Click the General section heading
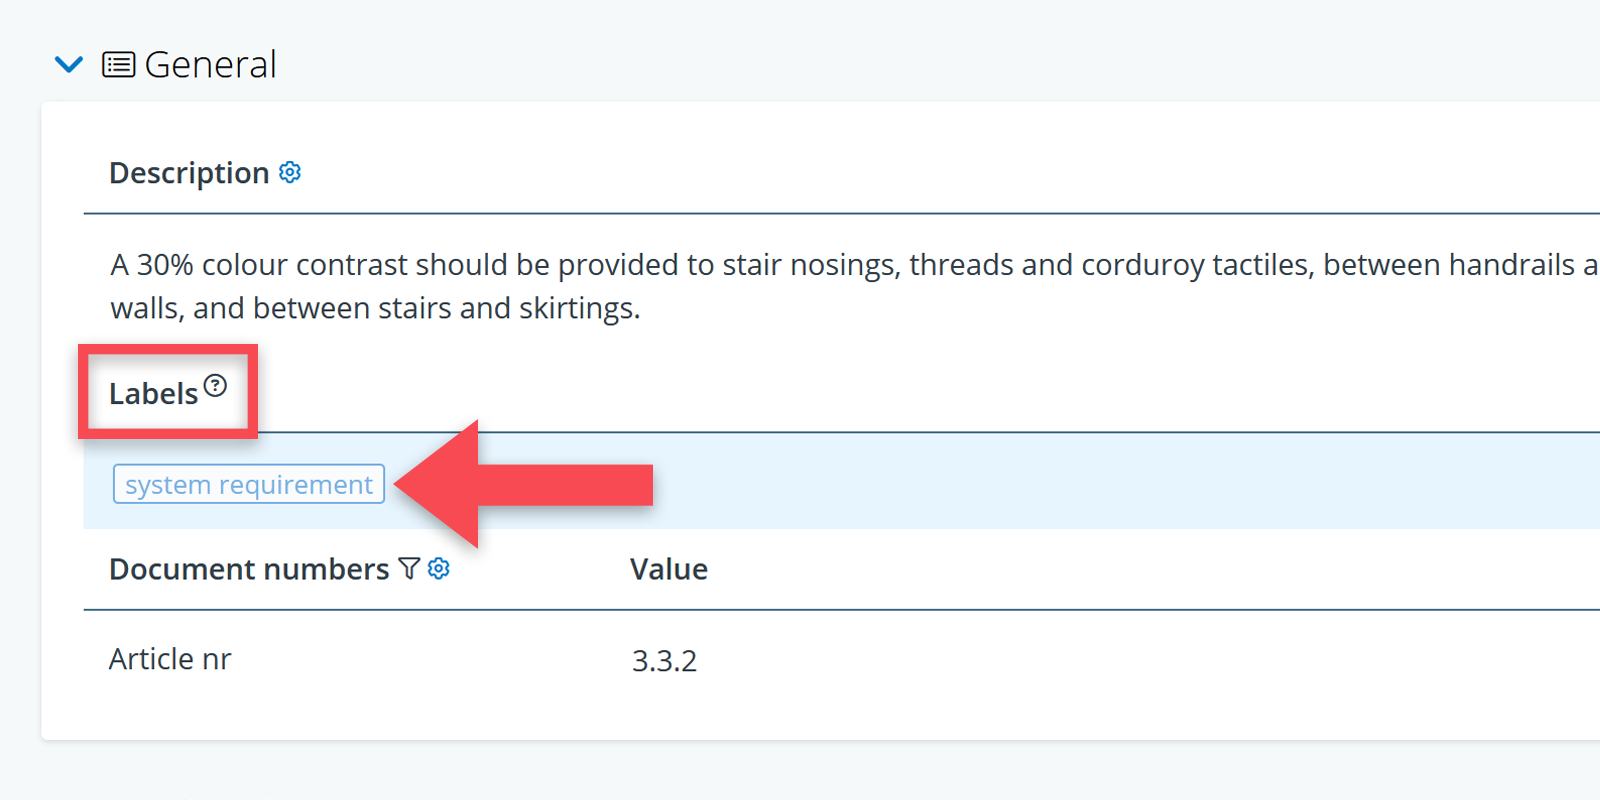 point(210,65)
